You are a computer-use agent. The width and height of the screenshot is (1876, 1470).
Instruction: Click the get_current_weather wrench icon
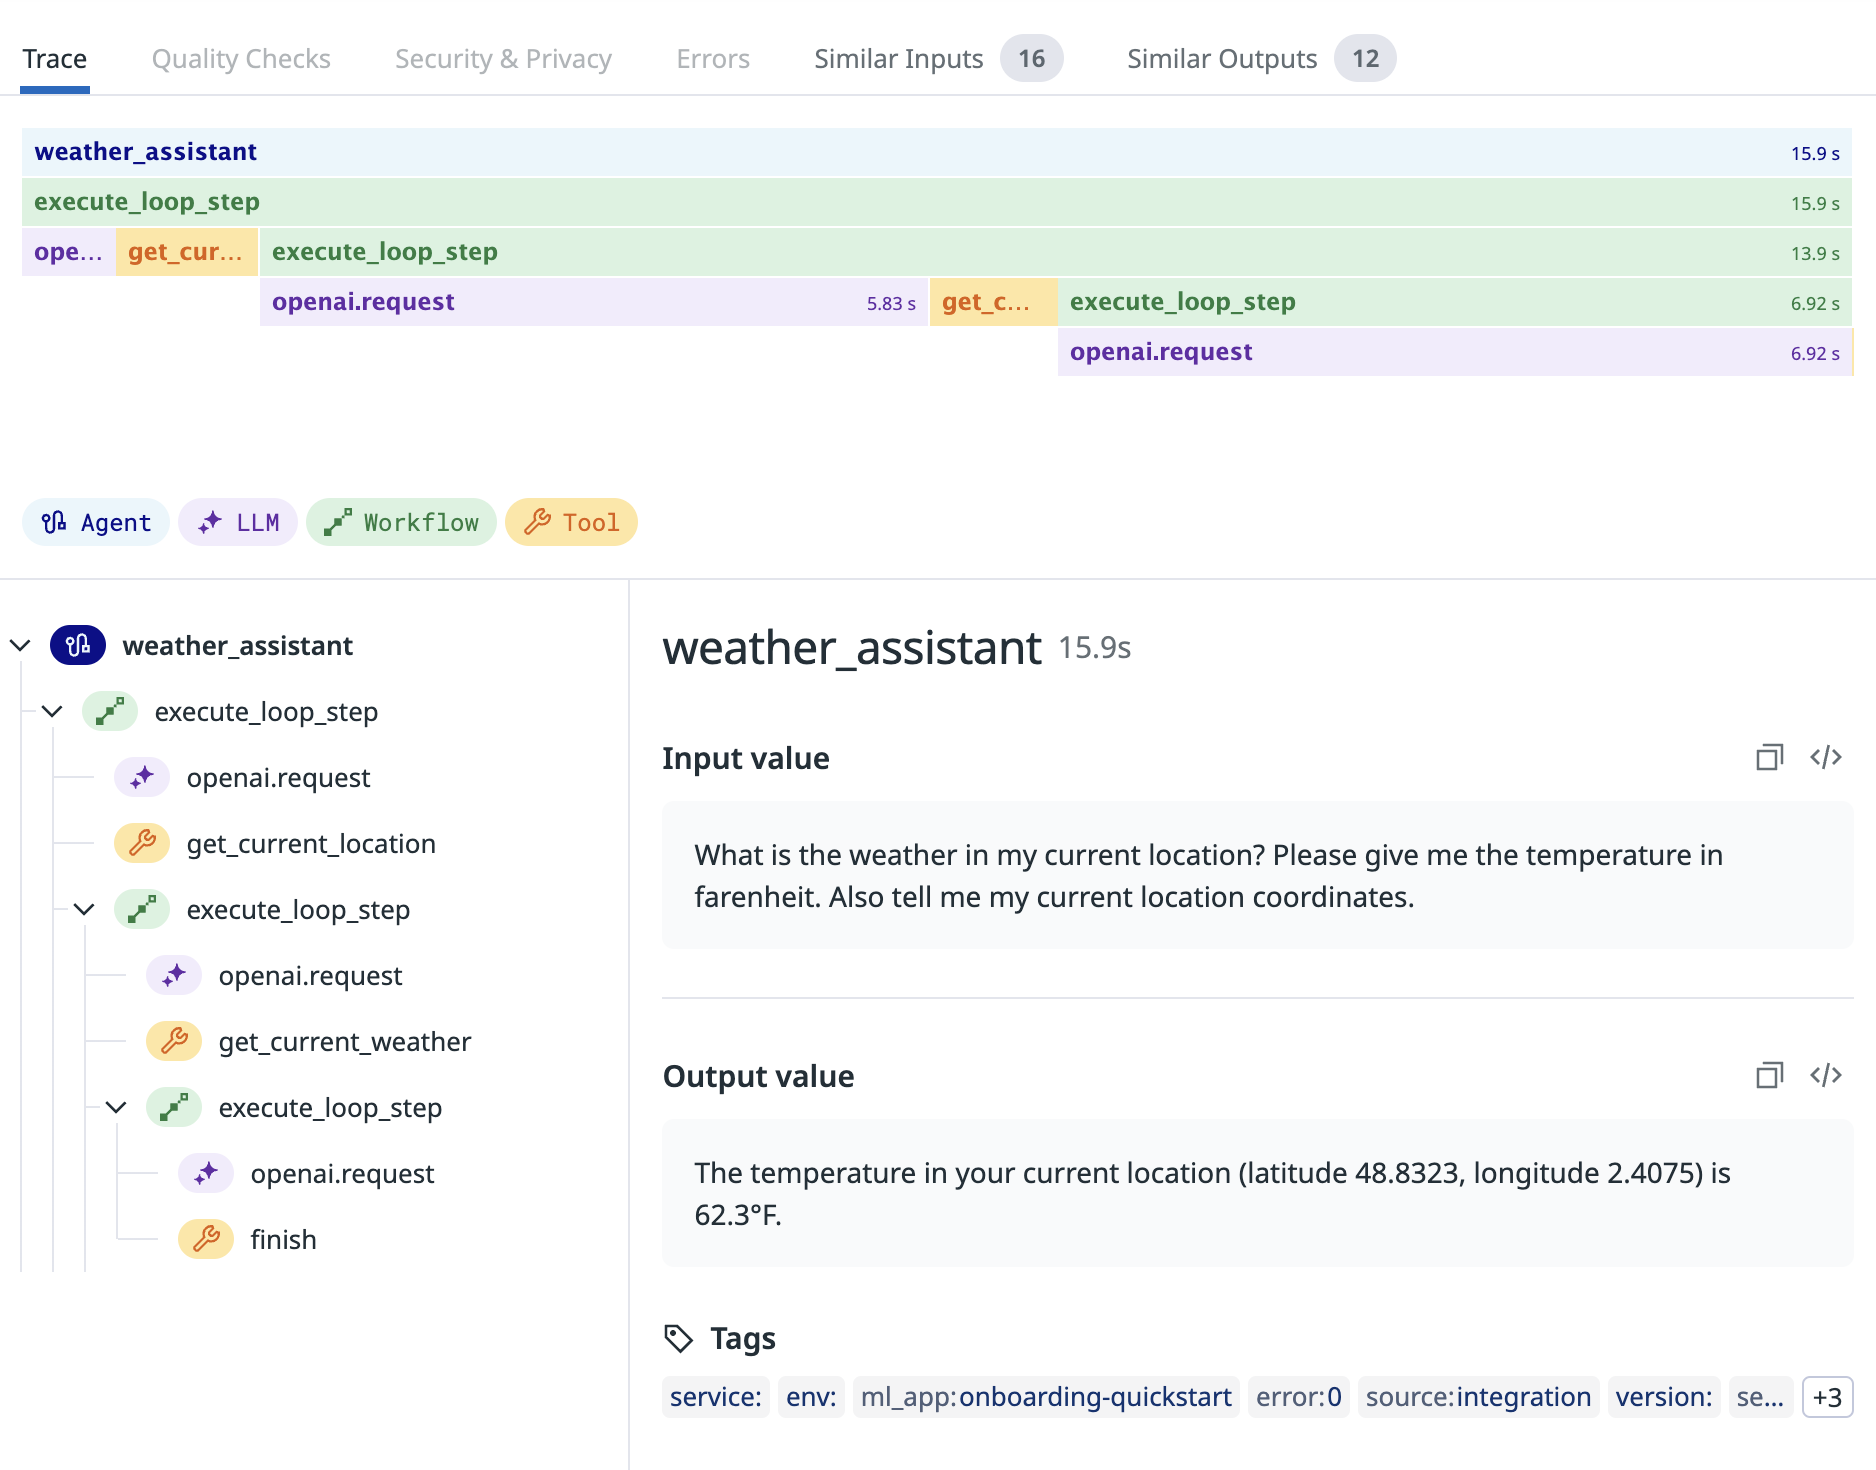point(174,1042)
